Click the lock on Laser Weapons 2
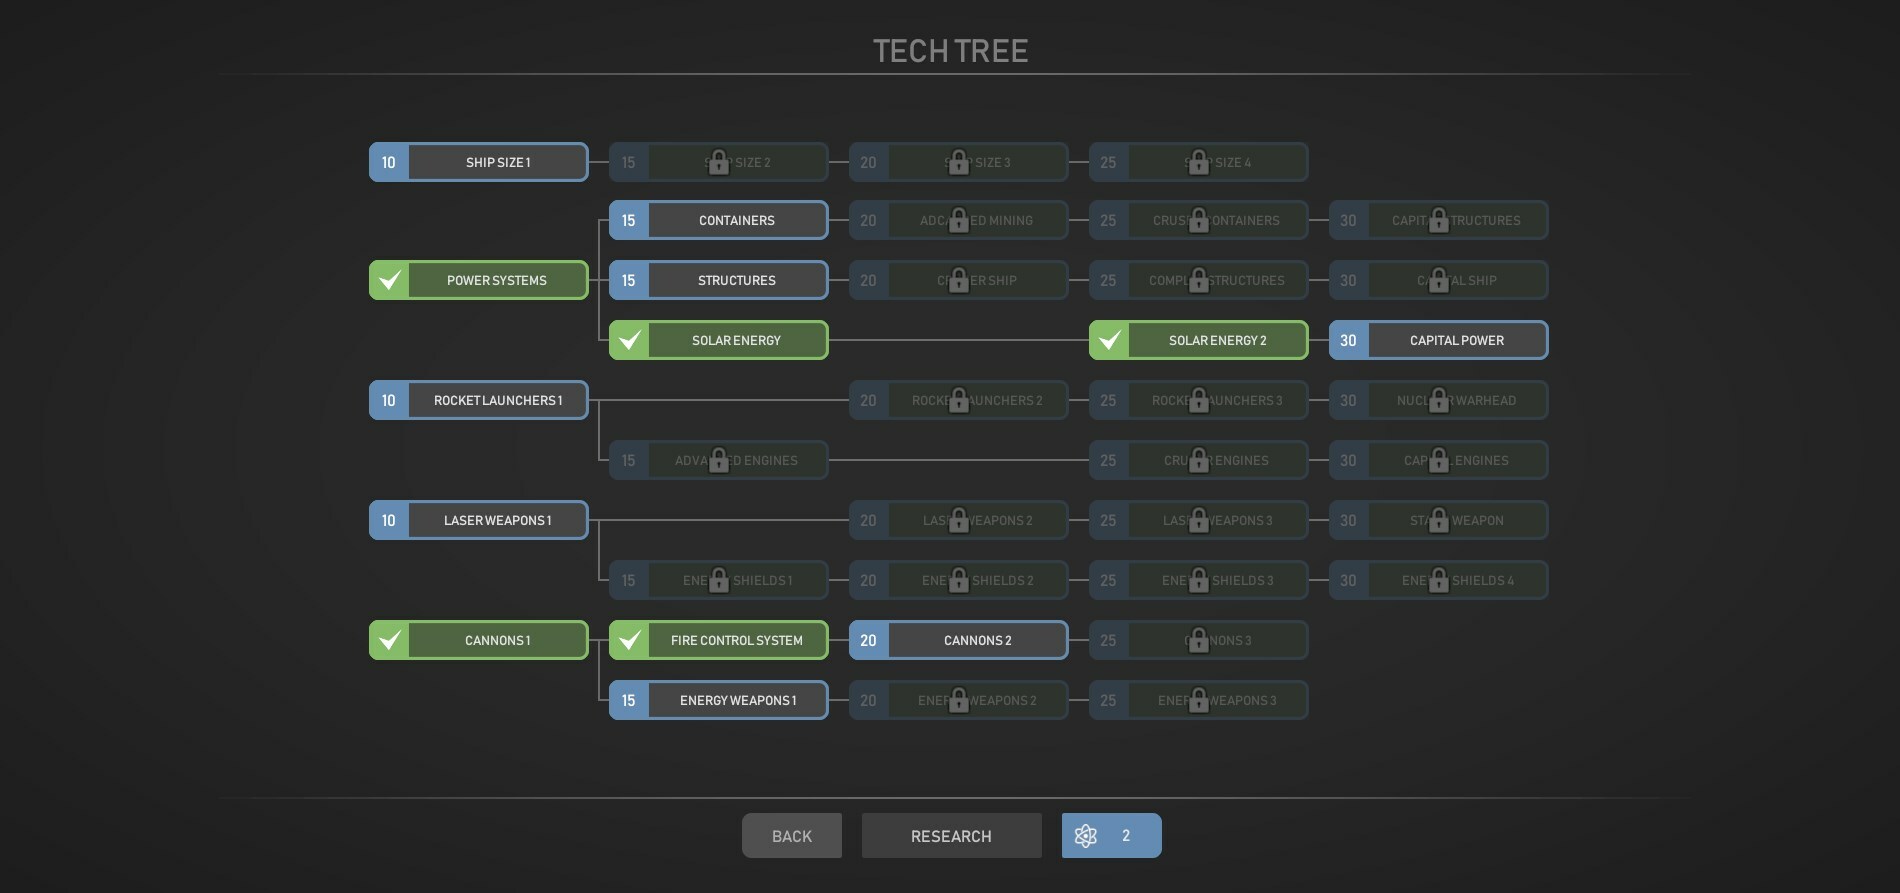 (958, 520)
